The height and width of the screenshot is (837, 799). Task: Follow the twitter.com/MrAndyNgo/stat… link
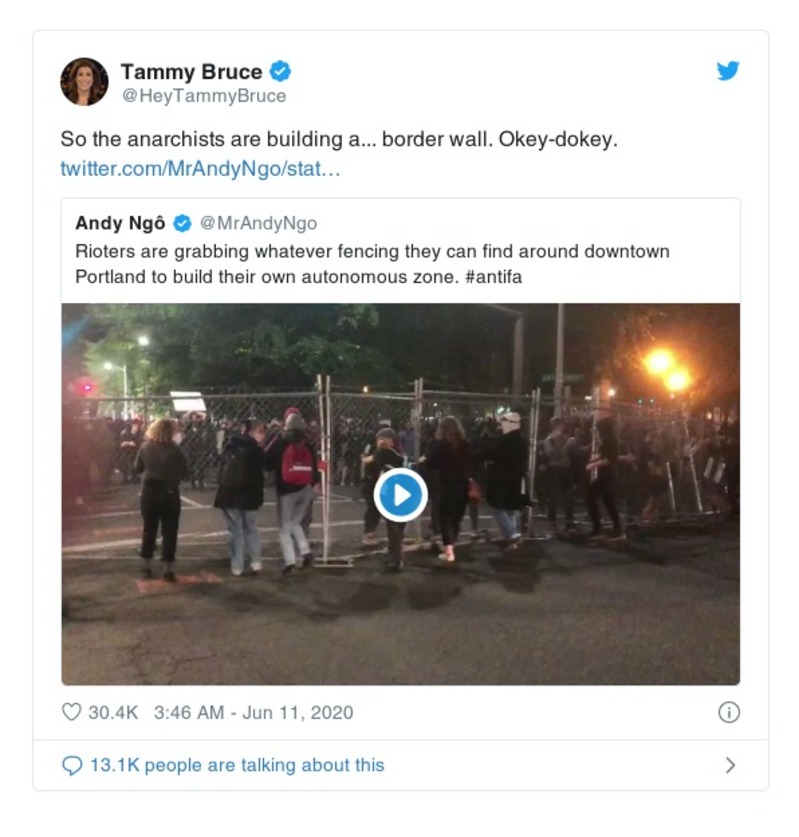click(x=201, y=168)
